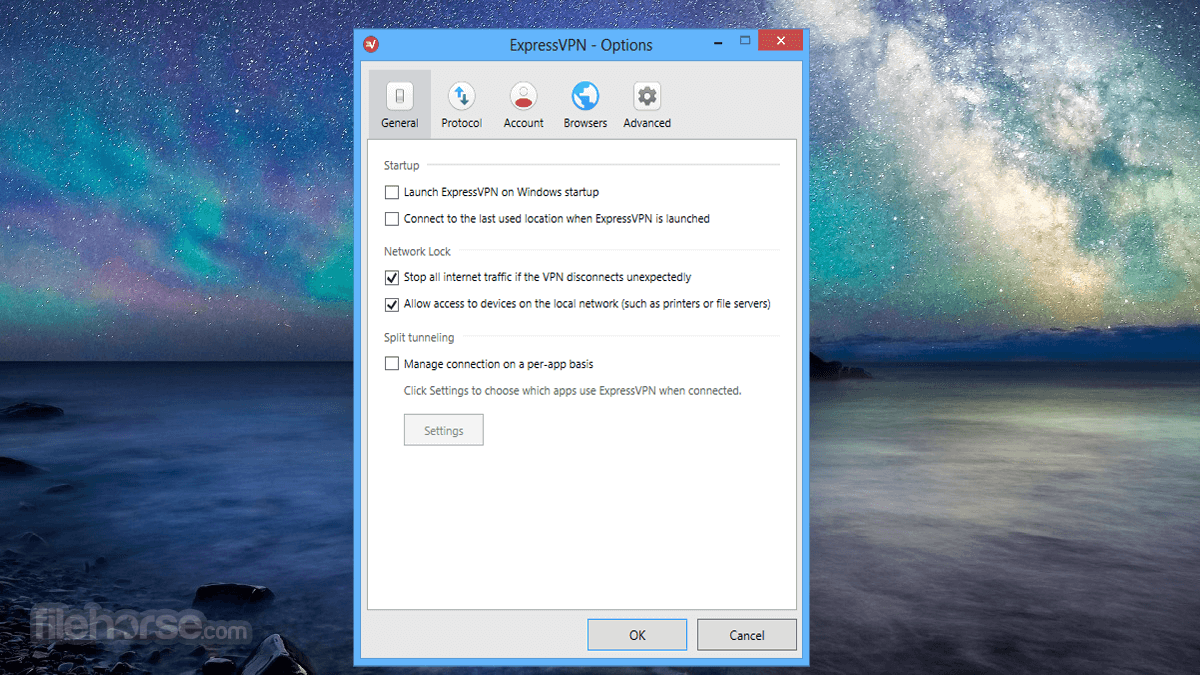Enable connect to last used location checkbox
This screenshot has height=675, width=1200.
click(391, 218)
